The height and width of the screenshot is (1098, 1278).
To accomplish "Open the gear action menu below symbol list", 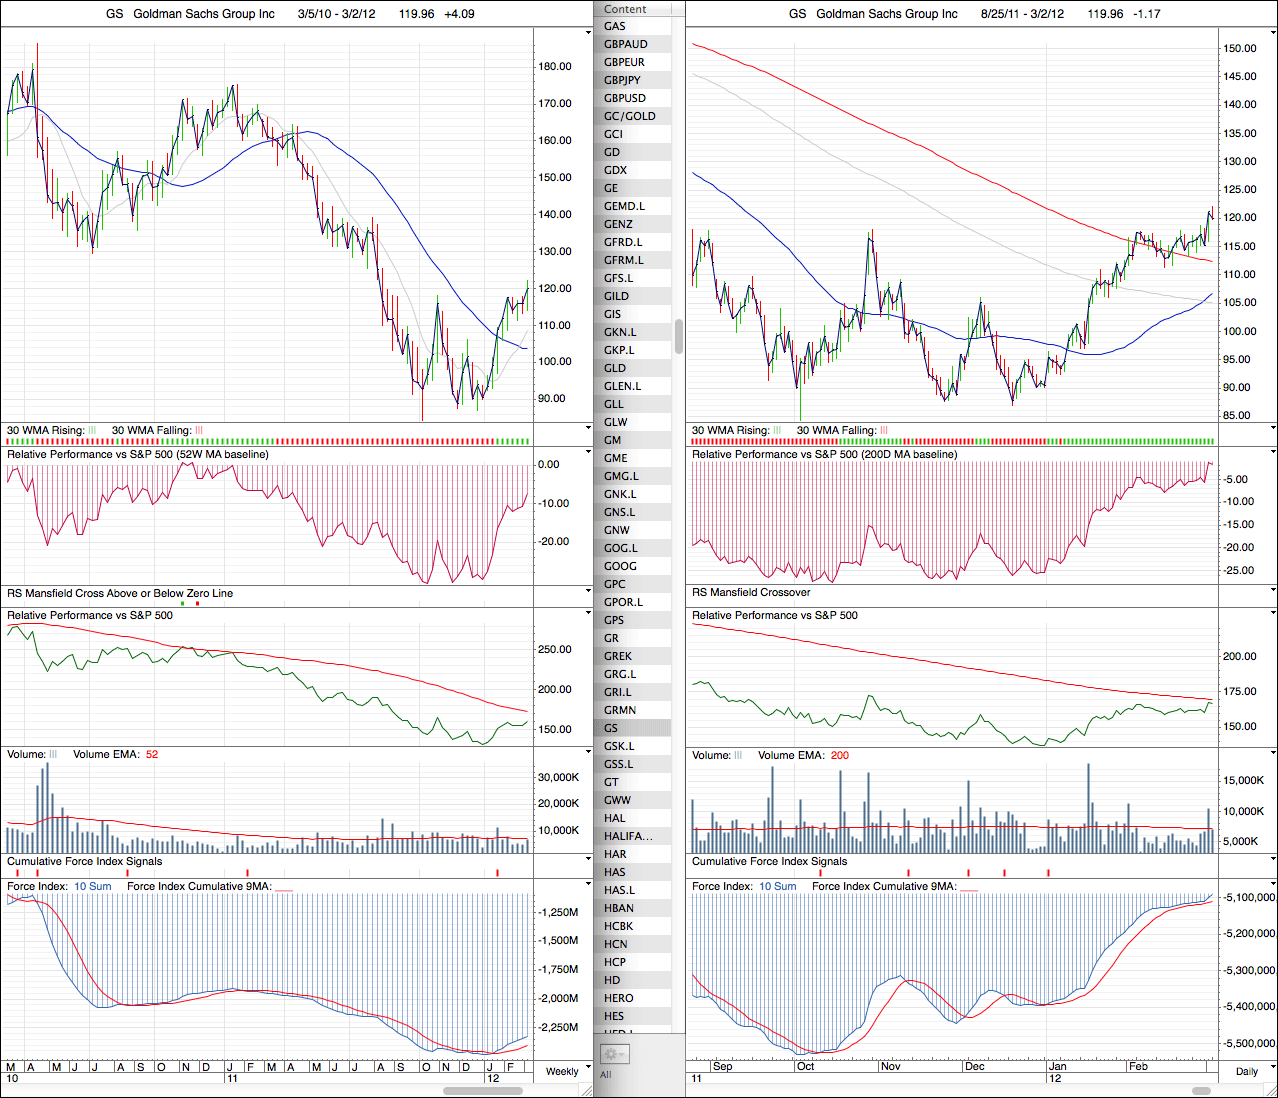I will pyautogui.click(x=613, y=1054).
